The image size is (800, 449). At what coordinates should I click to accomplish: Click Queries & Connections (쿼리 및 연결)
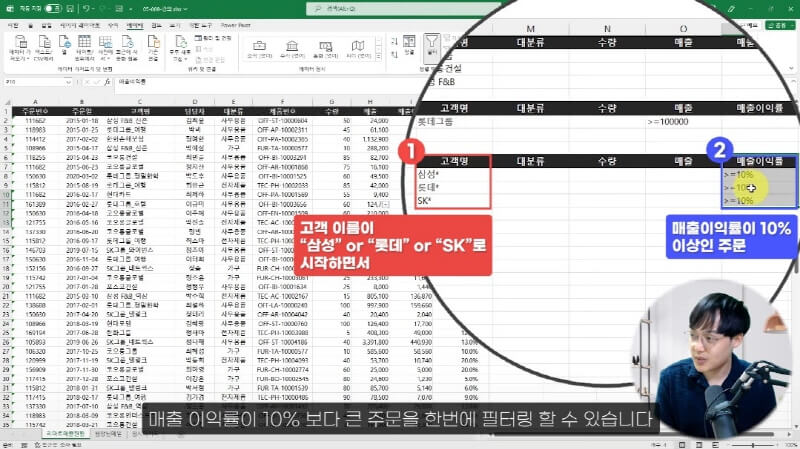[x=213, y=38]
